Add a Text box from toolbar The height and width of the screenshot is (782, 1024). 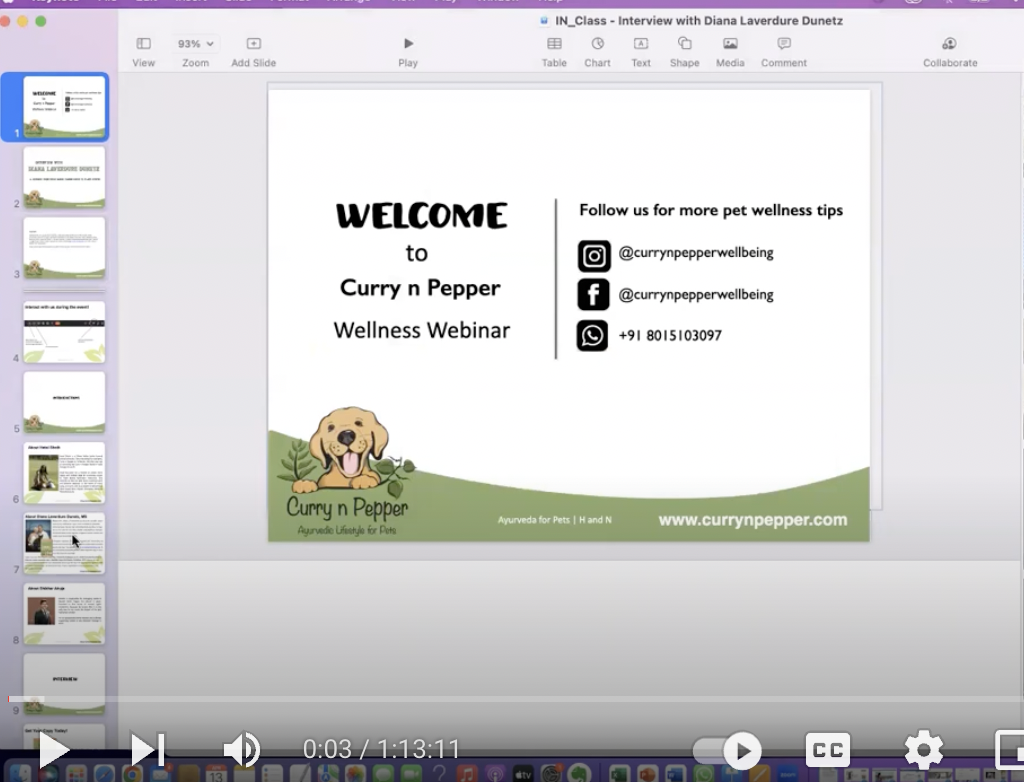[641, 44]
